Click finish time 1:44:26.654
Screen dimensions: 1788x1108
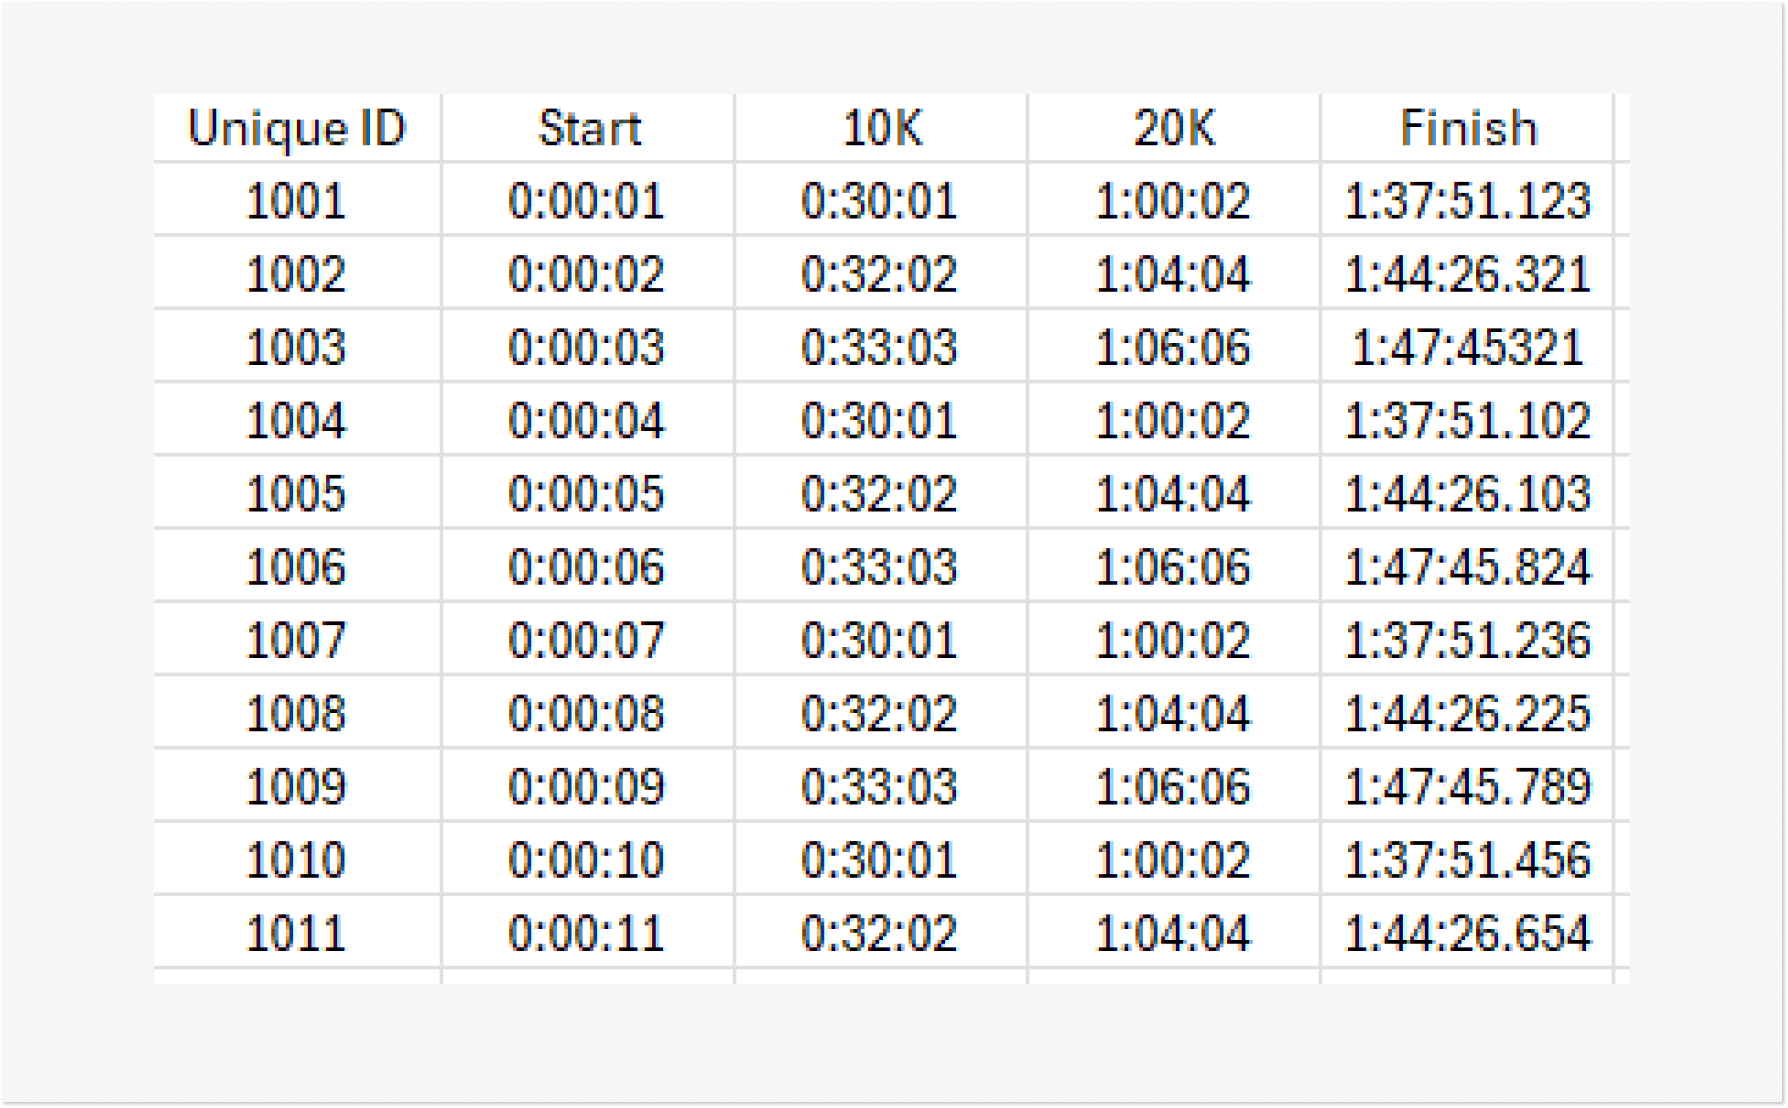(x=1467, y=932)
